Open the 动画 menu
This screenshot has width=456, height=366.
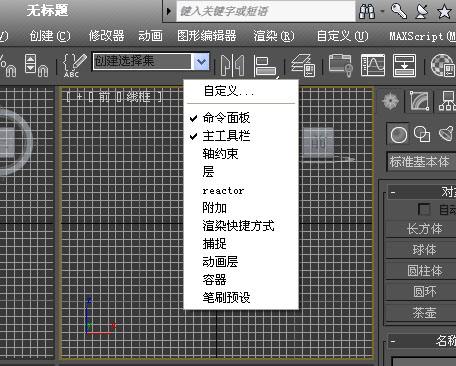[150, 36]
